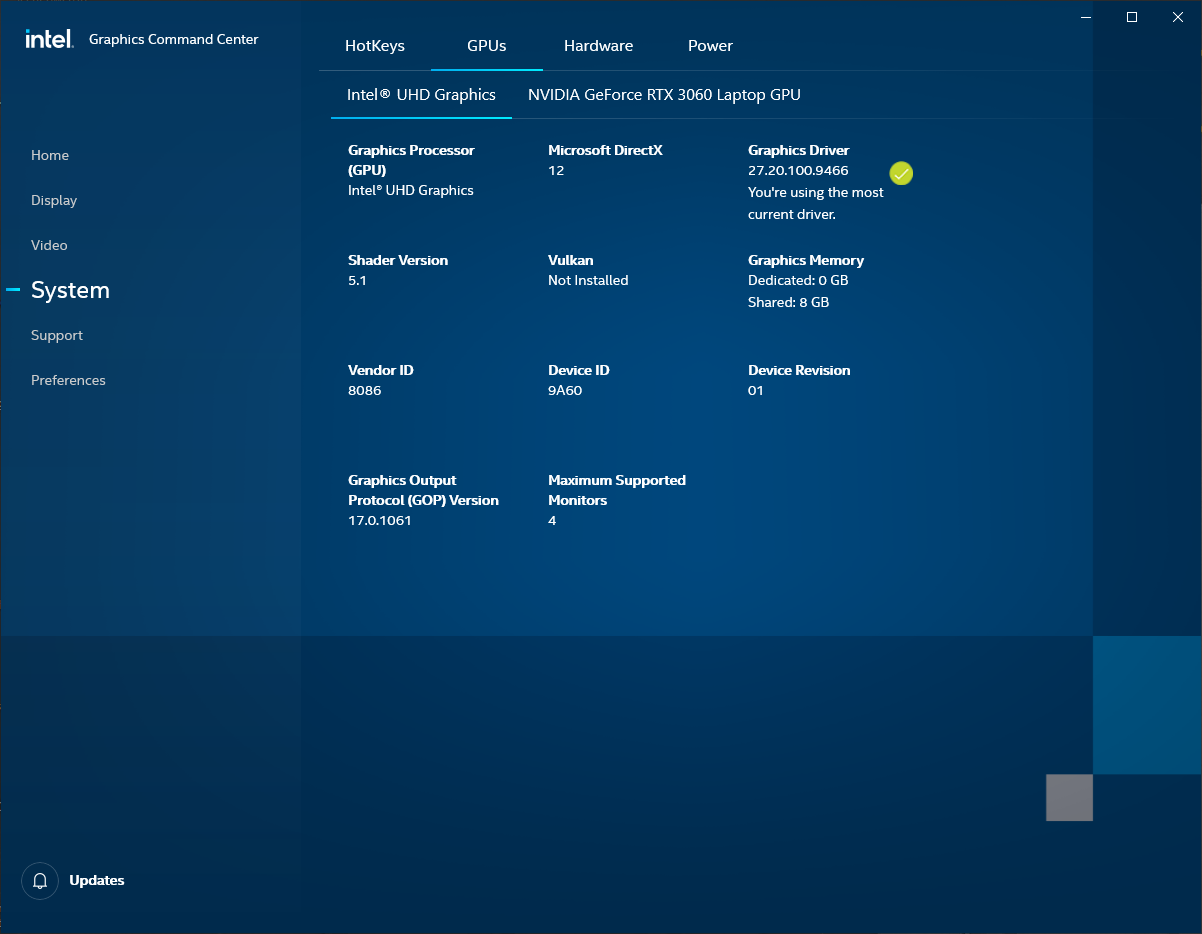
Task: Click driver version 27.20.100.9466
Action: pos(798,171)
